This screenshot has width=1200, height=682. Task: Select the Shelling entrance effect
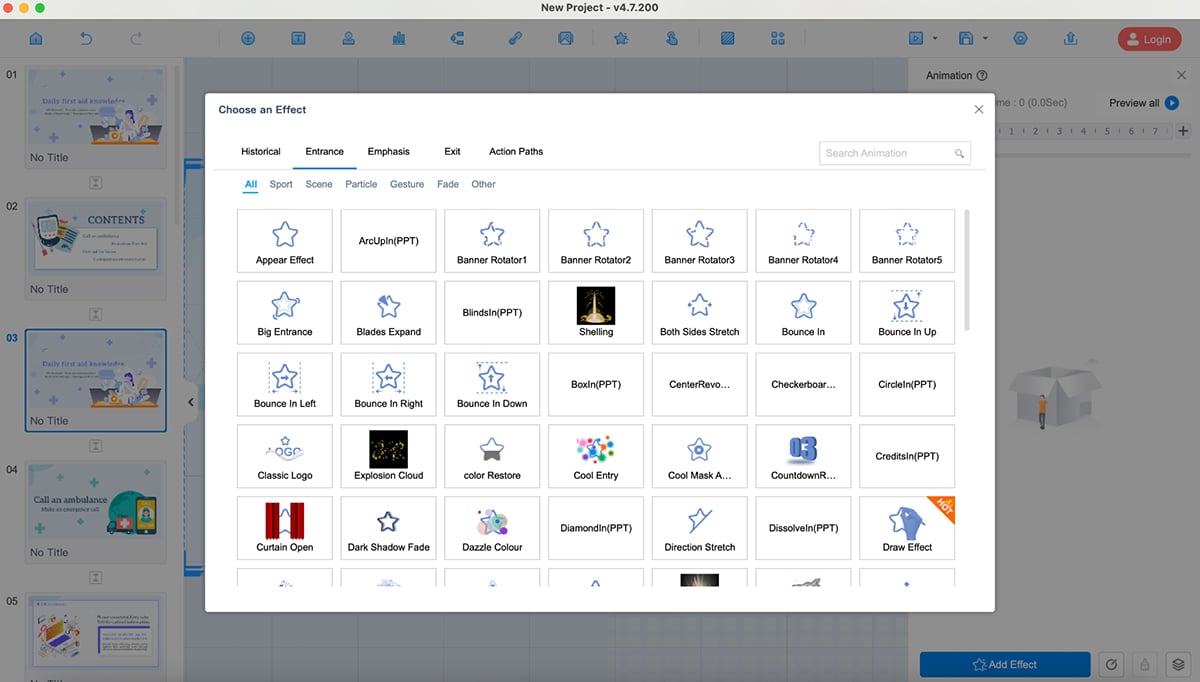[x=595, y=312]
